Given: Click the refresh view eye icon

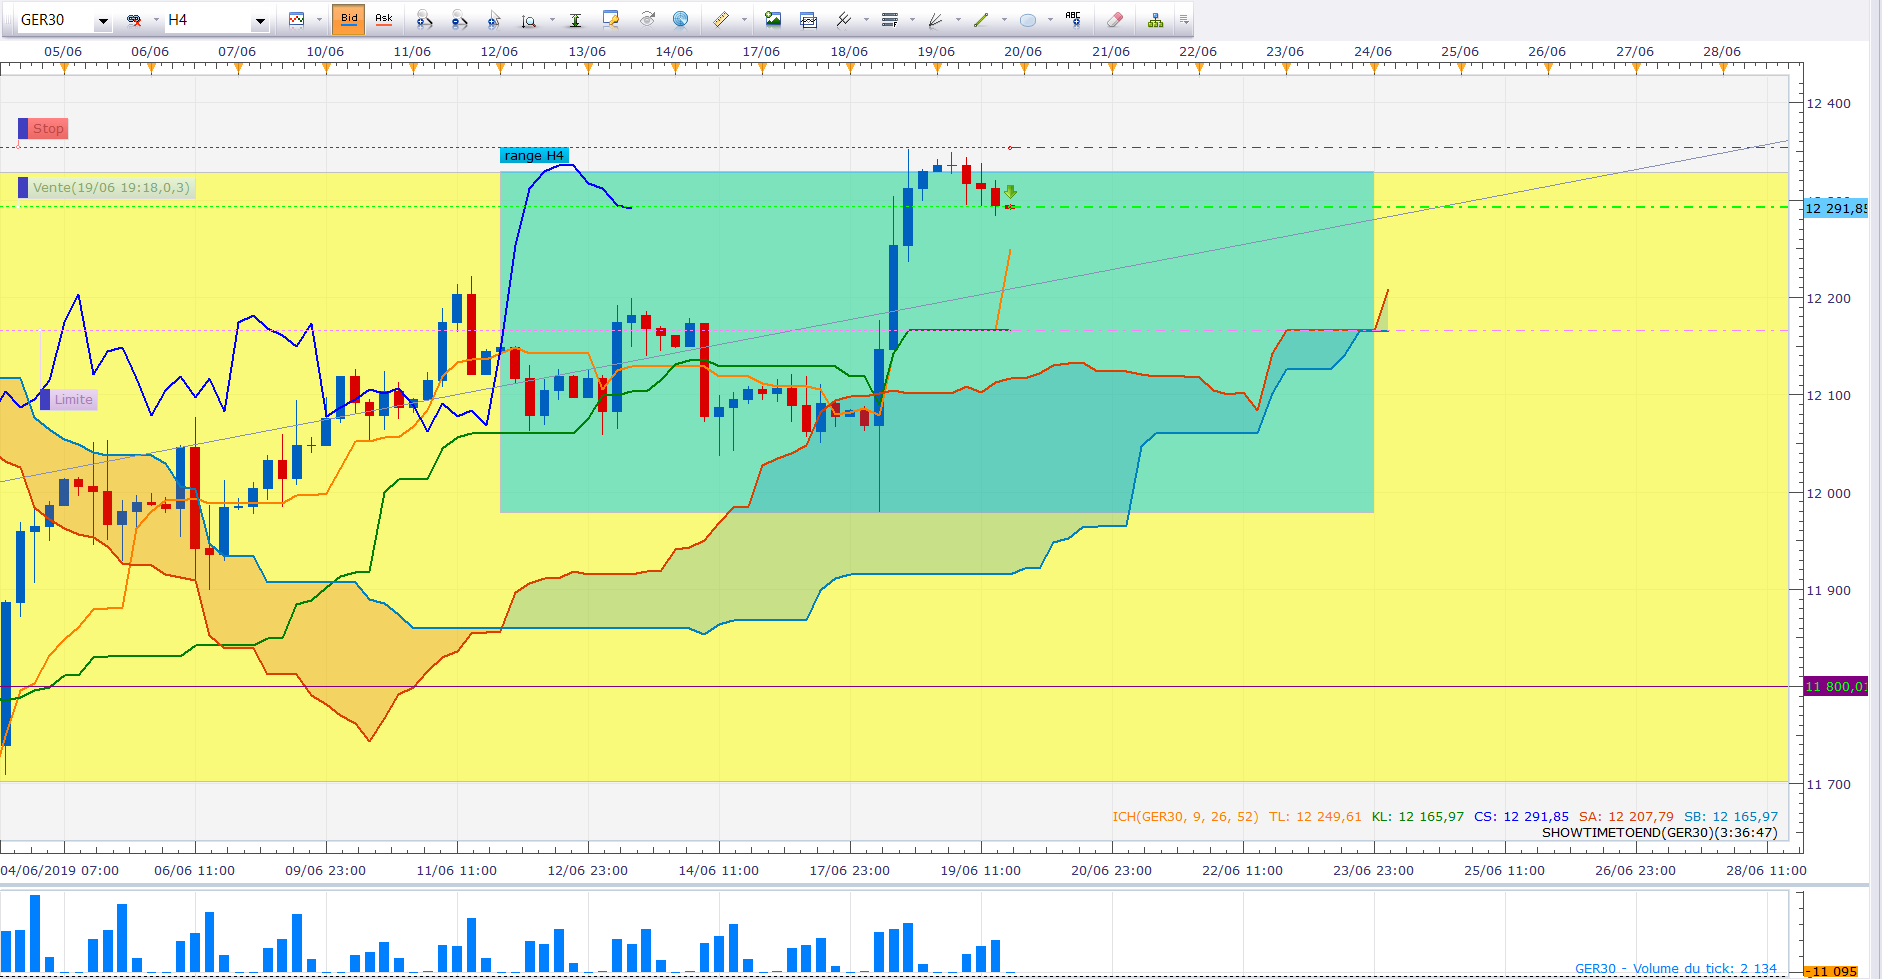Looking at the screenshot, I should 647,20.
